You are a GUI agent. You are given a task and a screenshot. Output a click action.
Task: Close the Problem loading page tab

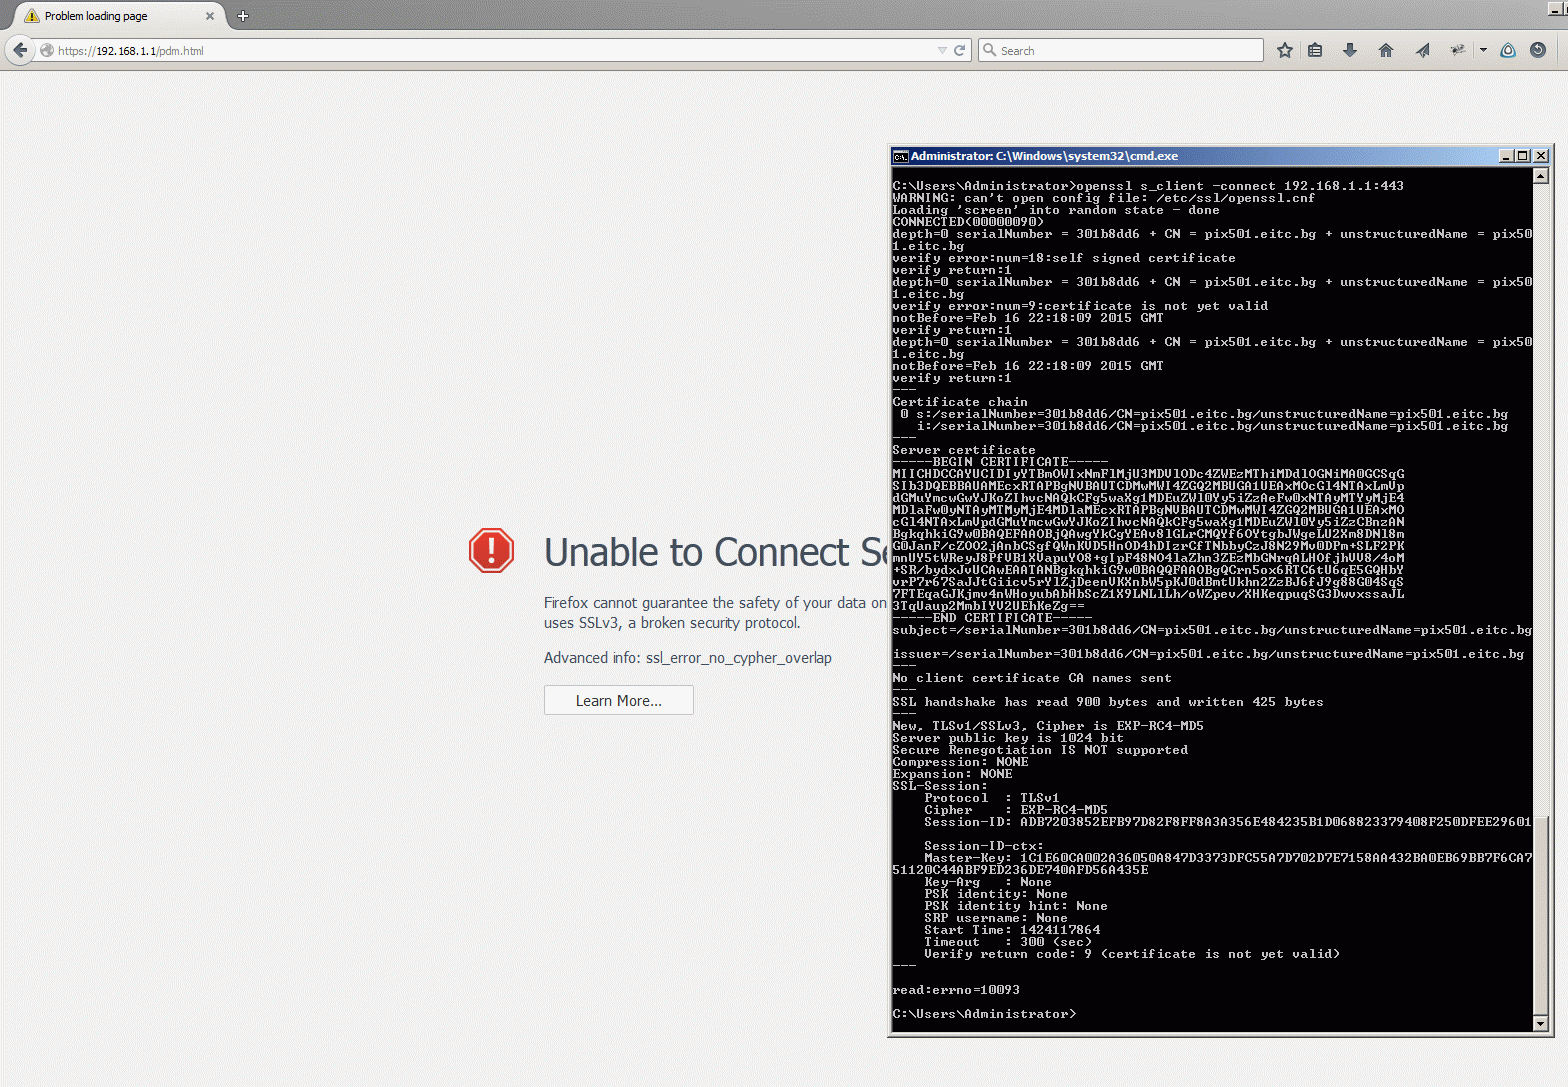pos(210,16)
